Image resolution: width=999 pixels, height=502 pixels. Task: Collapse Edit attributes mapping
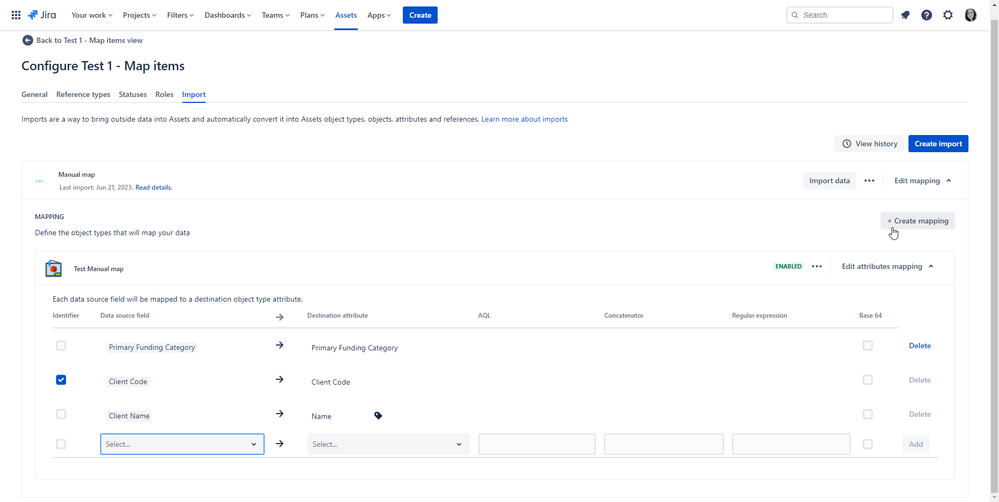click(x=888, y=266)
